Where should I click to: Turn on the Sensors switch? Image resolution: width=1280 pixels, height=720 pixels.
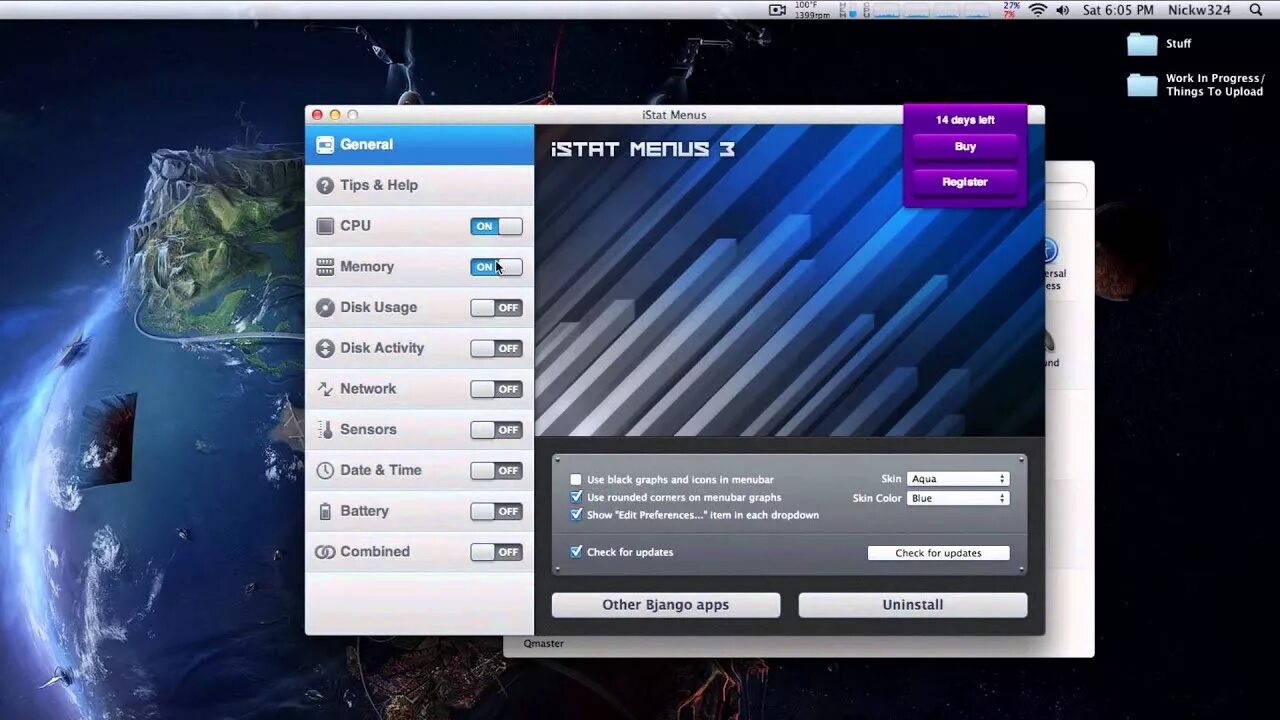click(x=496, y=430)
